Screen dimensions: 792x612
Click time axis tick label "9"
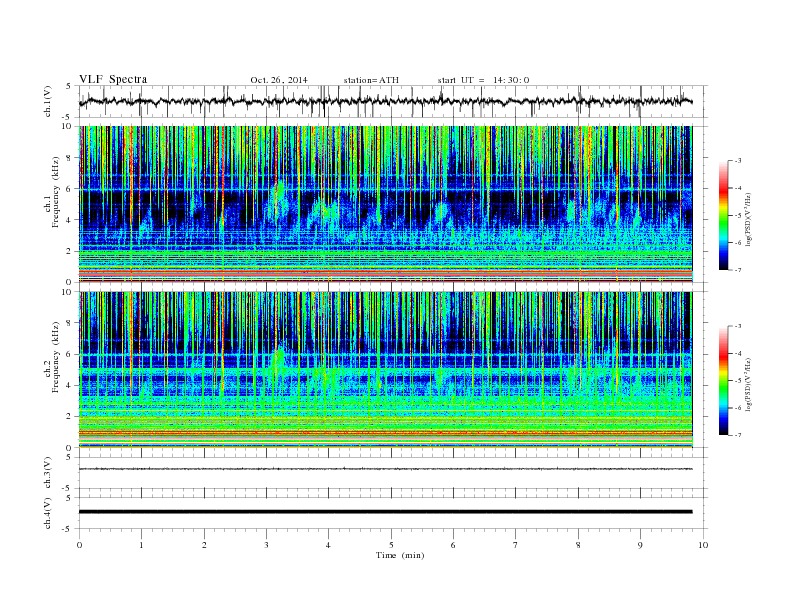[x=640, y=545]
